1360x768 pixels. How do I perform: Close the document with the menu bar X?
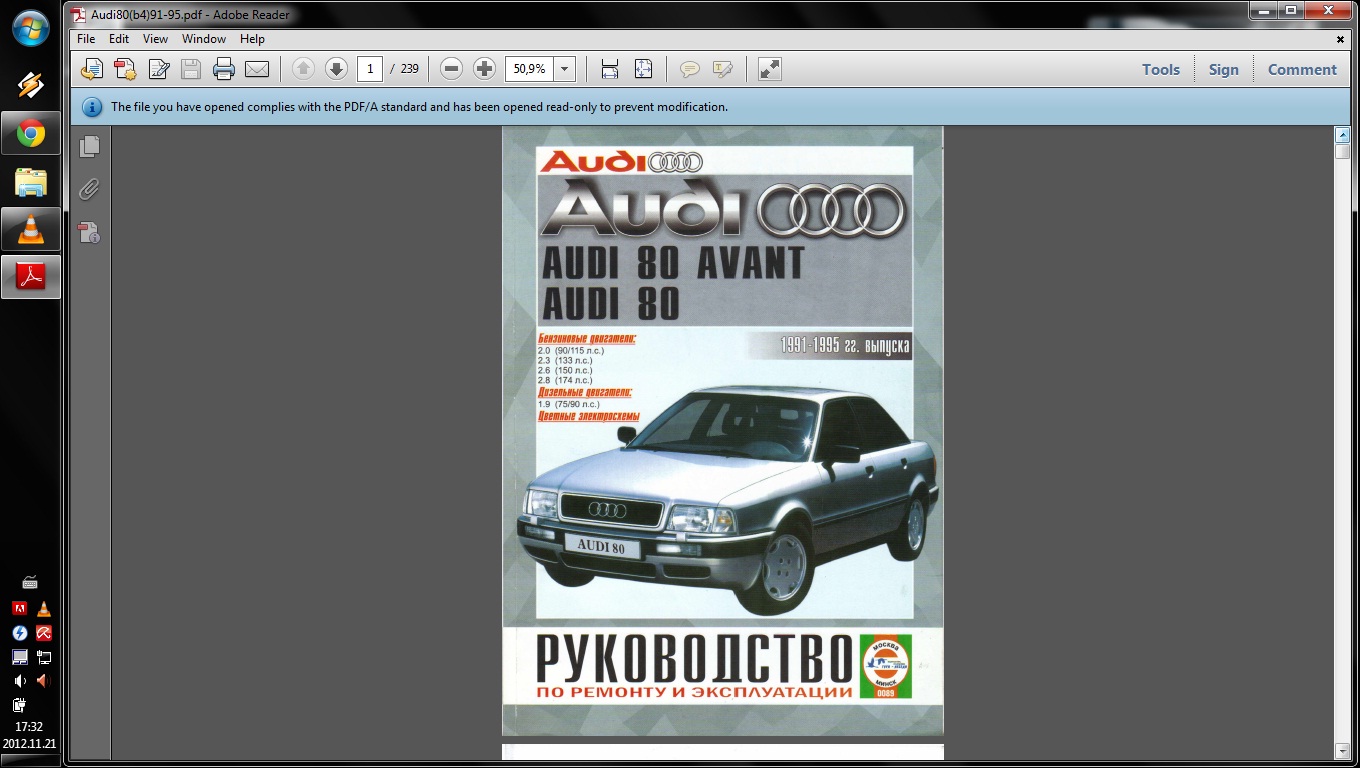coord(1341,39)
